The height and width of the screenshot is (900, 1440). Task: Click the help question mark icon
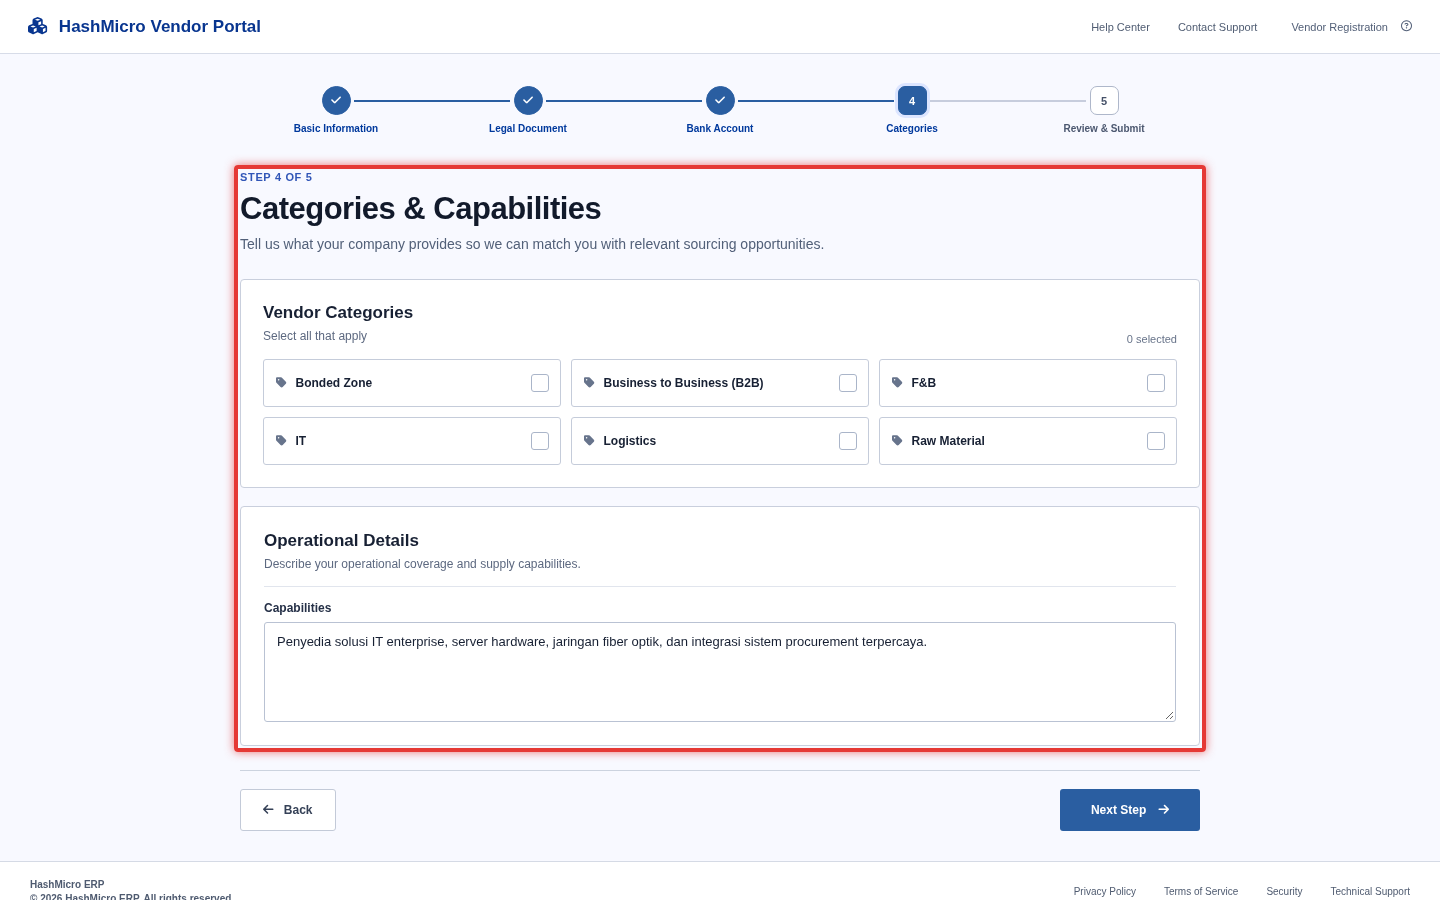pos(1406,26)
